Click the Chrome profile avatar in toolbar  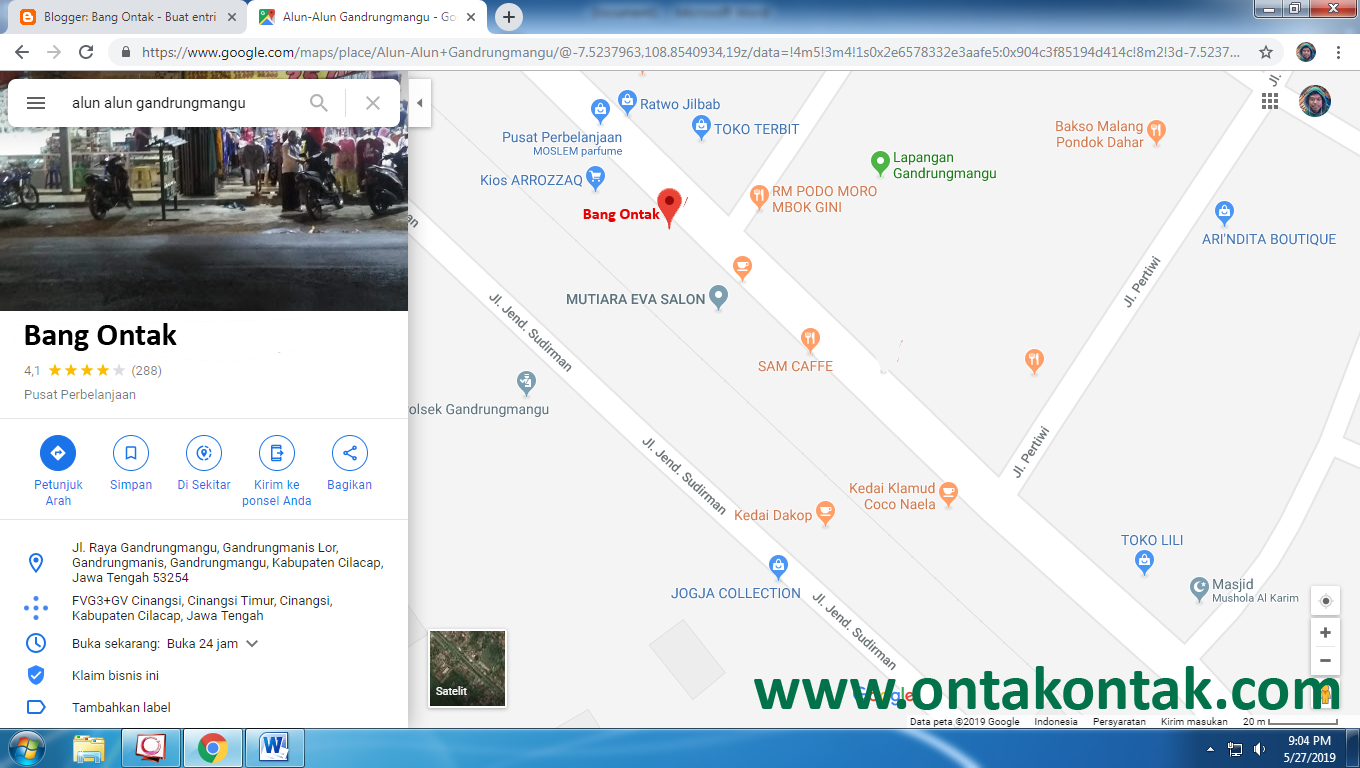[x=1306, y=52]
